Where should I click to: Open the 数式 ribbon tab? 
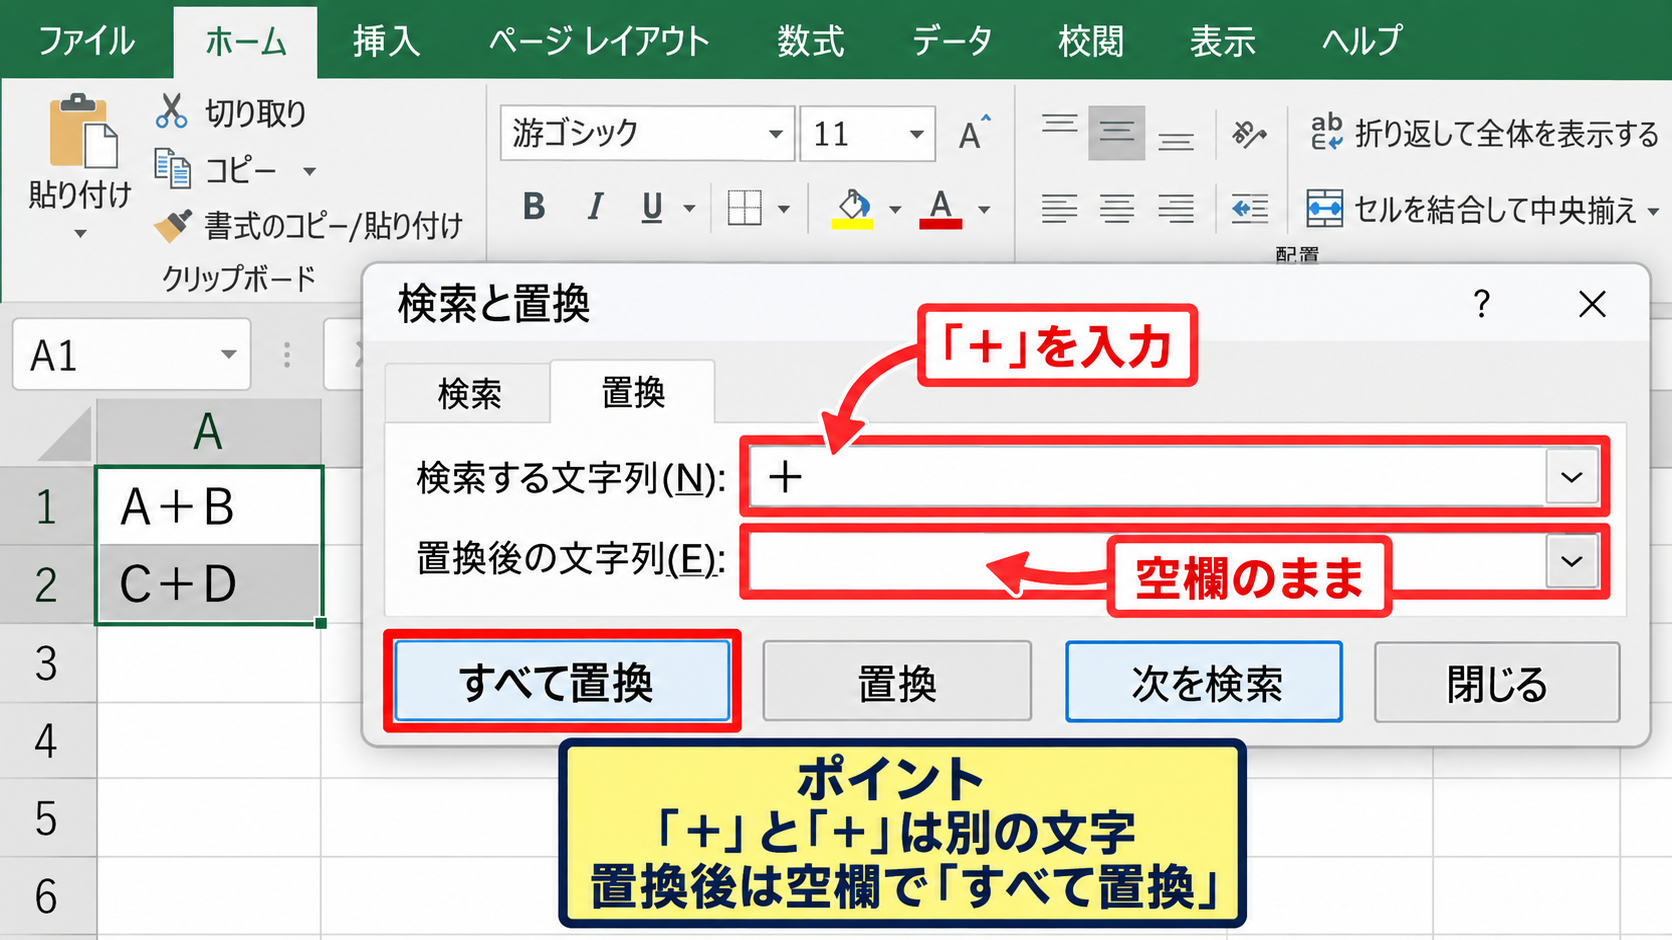tap(811, 42)
